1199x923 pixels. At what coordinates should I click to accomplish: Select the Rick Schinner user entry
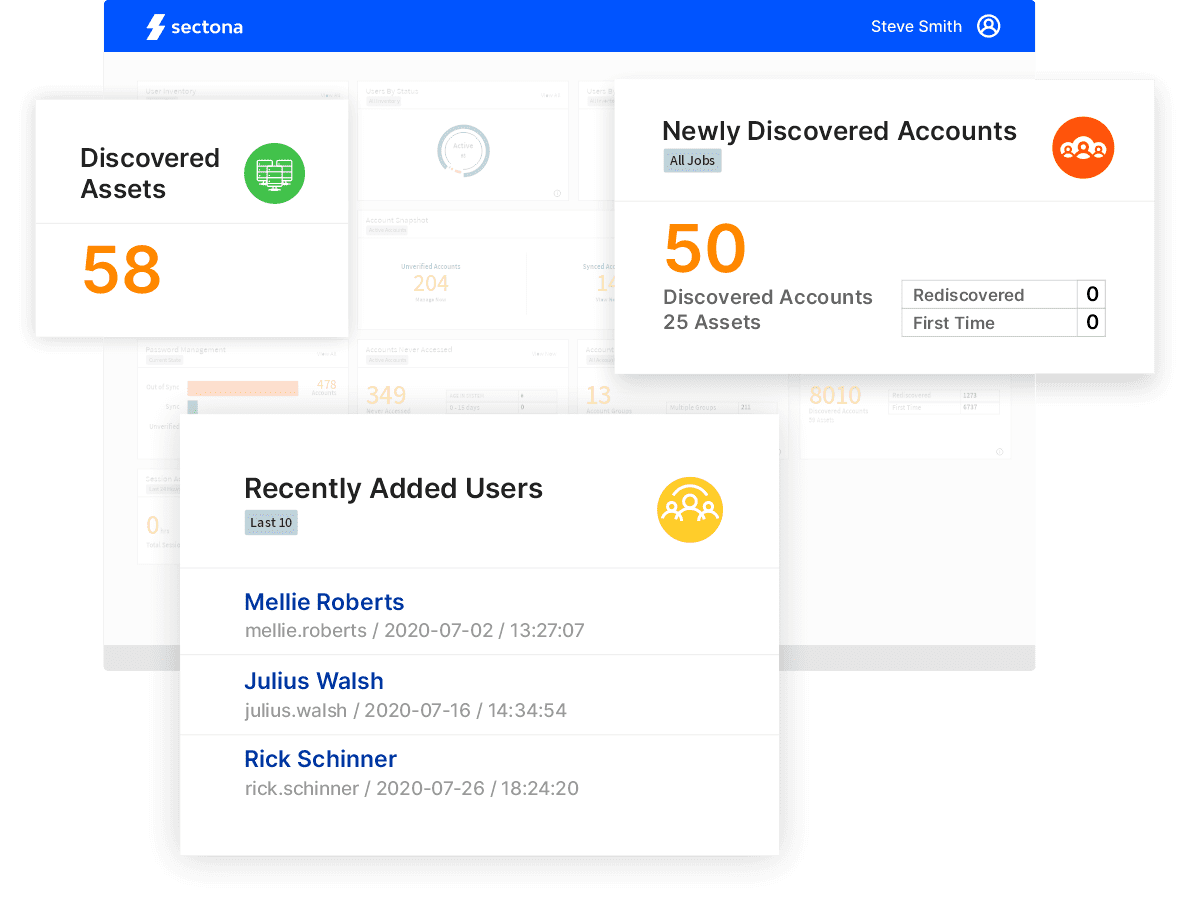coord(320,759)
